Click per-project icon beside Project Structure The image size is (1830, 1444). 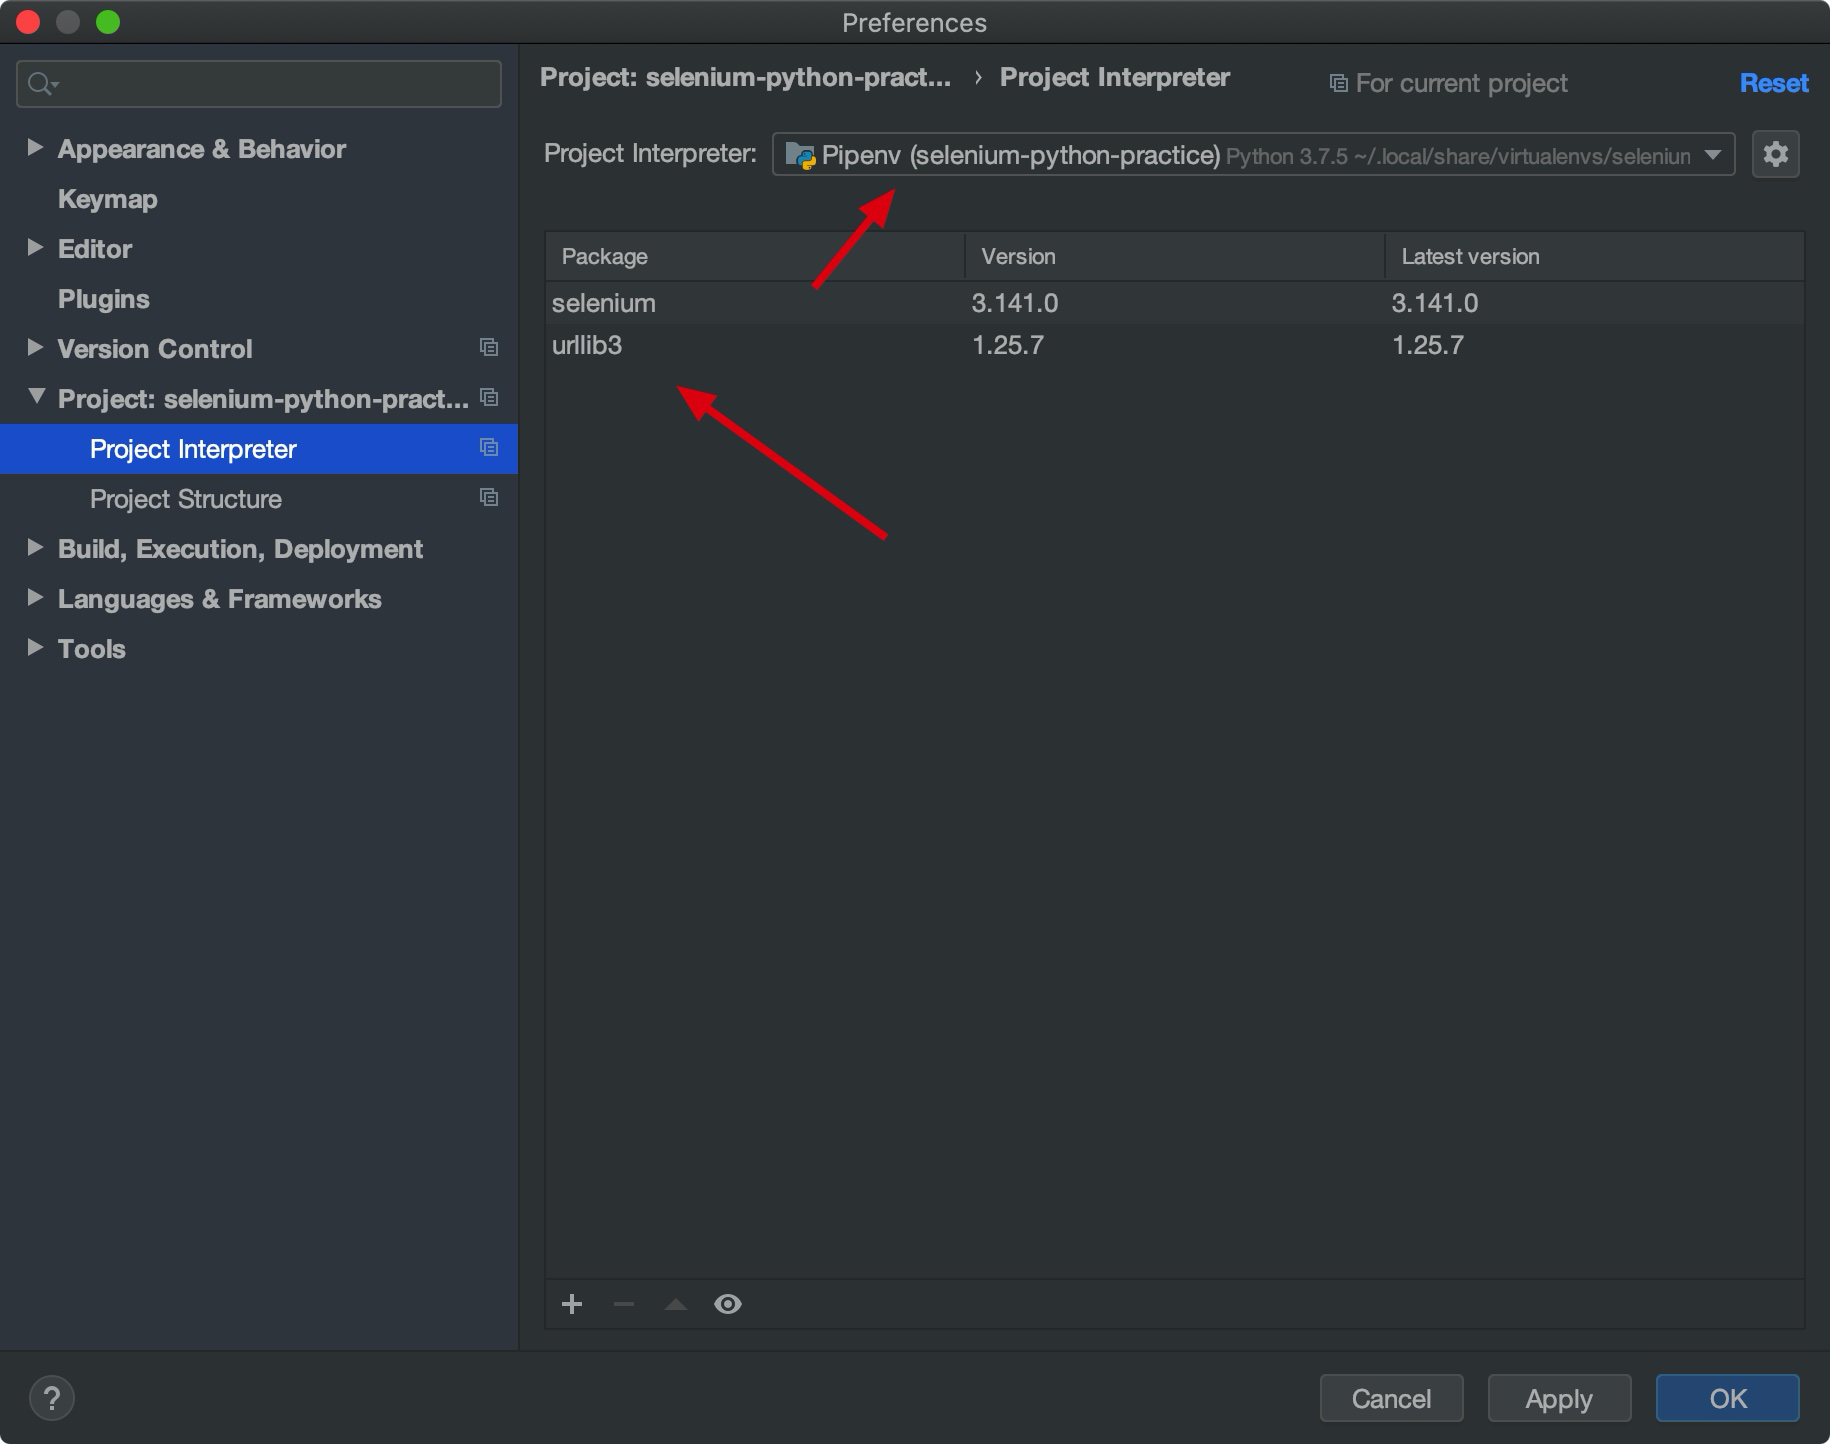coord(489,498)
